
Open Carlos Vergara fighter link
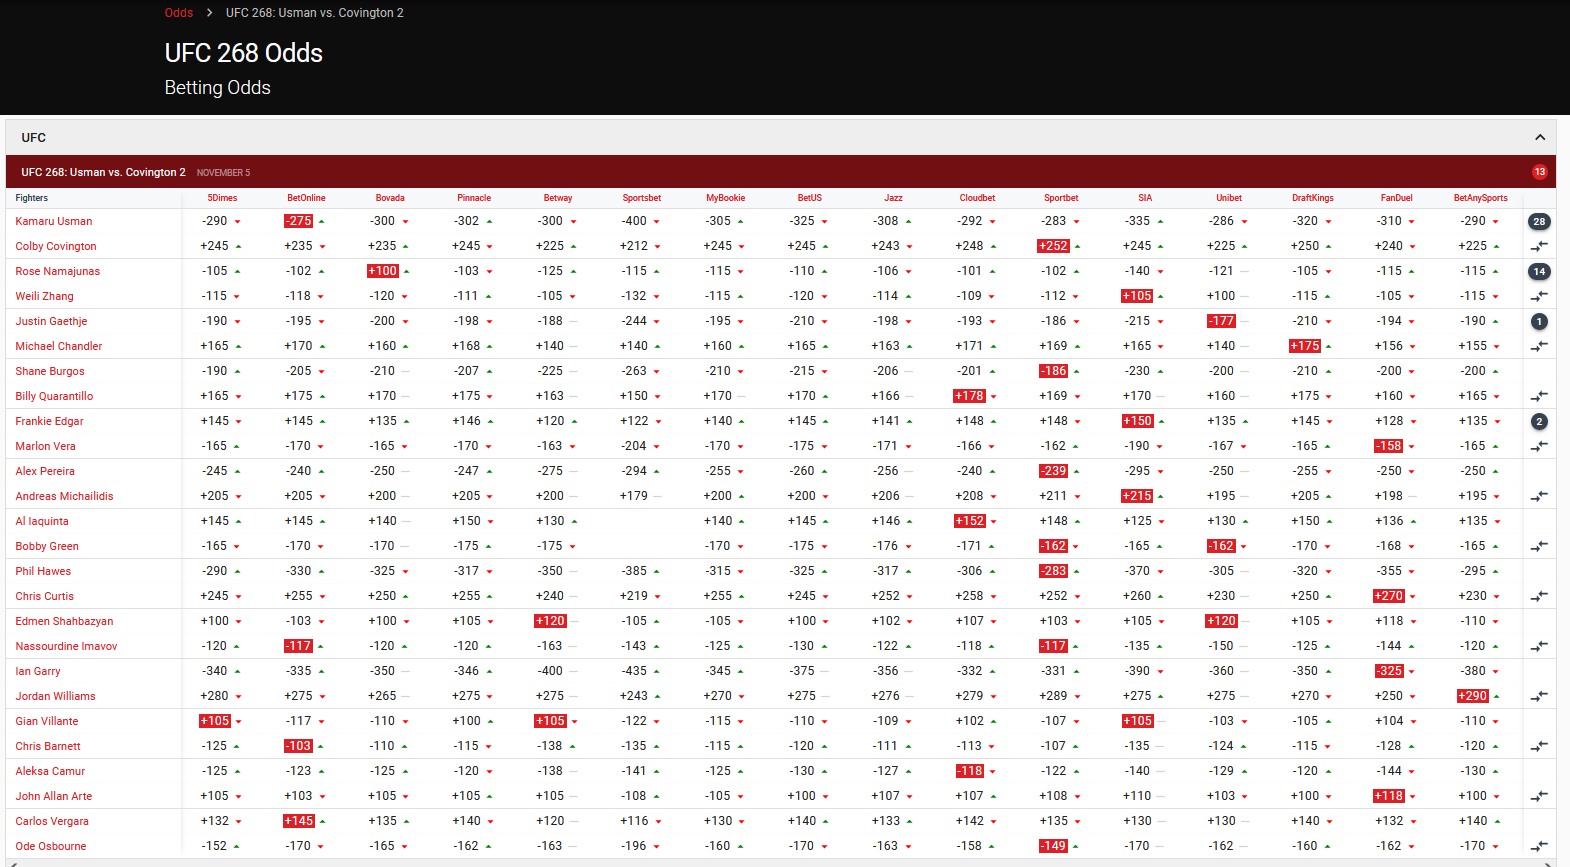pyautogui.click(x=52, y=822)
